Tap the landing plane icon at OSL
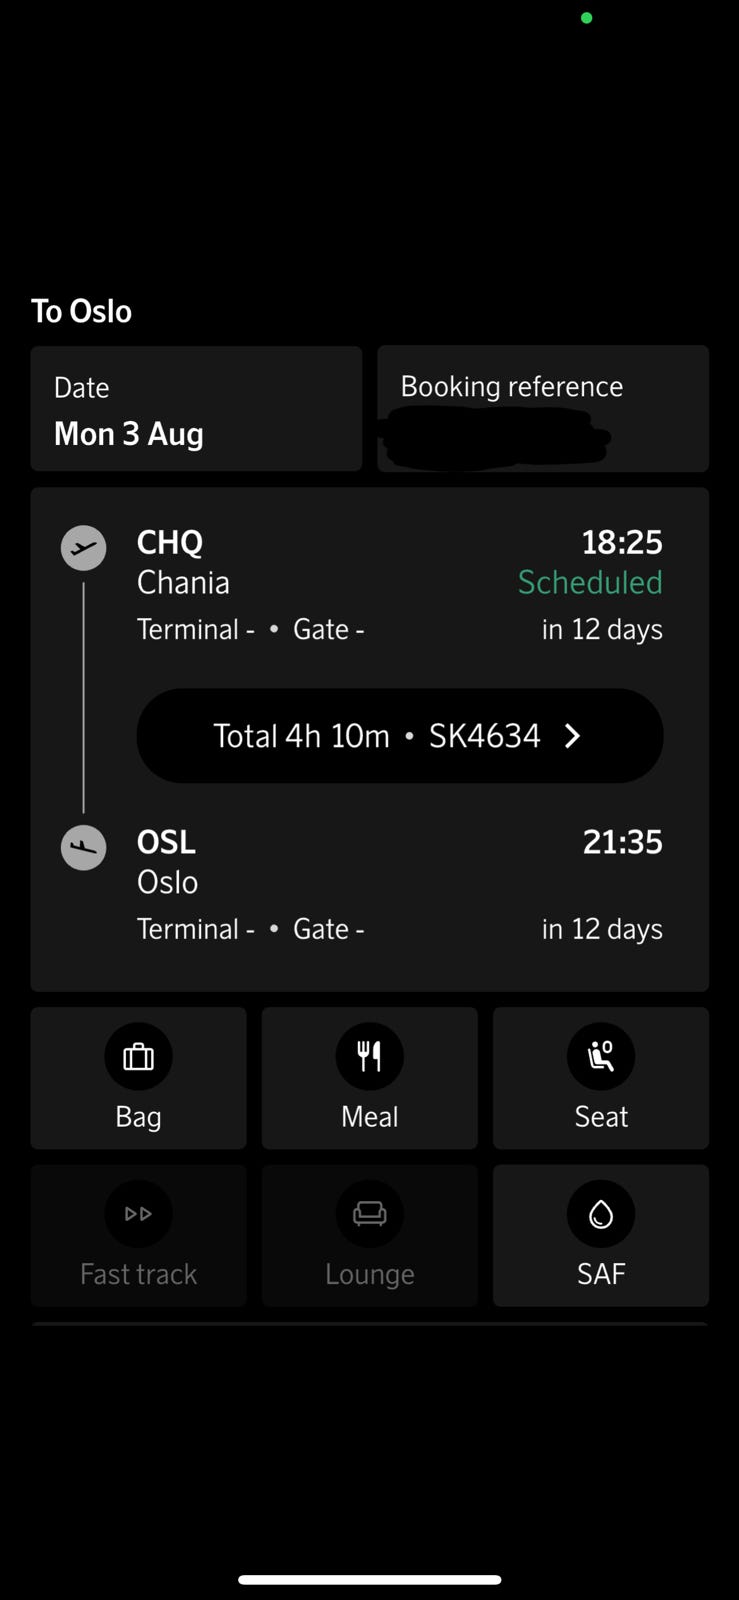This screenshot has height=1600, width=739. (84, 848)
